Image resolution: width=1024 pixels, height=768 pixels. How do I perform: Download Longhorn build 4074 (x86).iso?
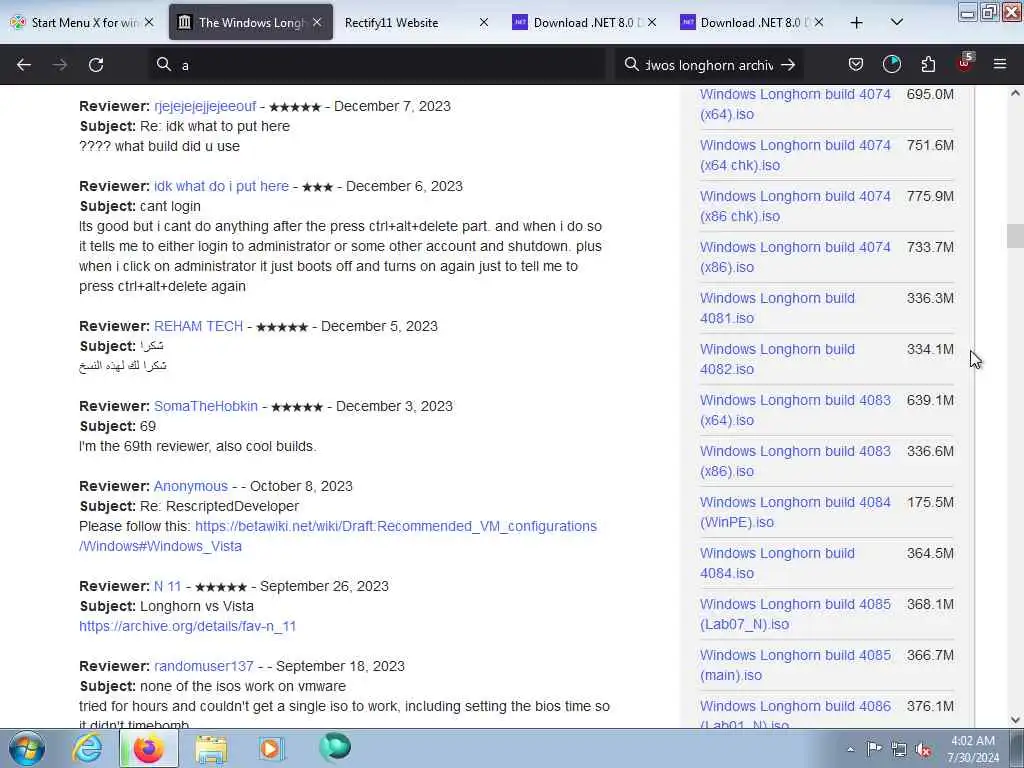[x=795, y=257]
